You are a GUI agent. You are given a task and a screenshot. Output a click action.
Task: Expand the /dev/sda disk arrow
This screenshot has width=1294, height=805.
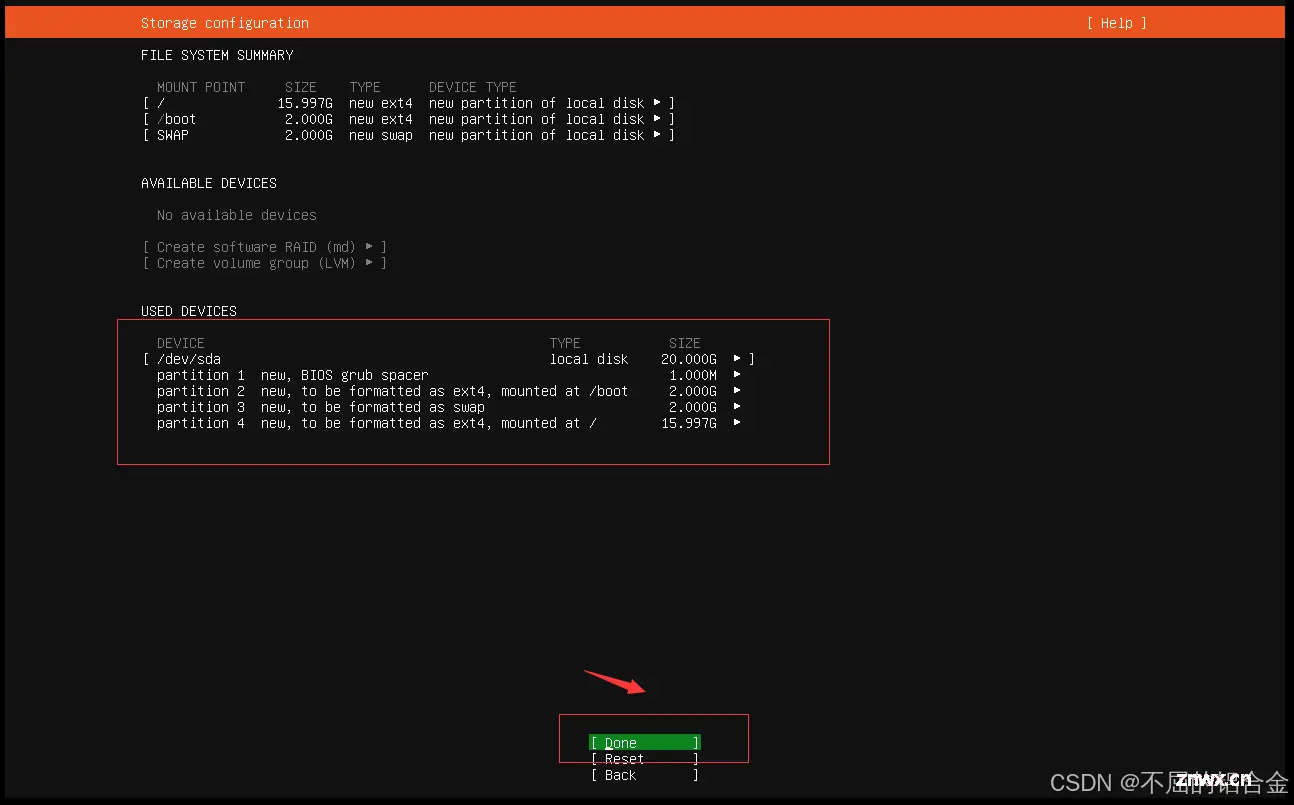[x=737, y=358]
